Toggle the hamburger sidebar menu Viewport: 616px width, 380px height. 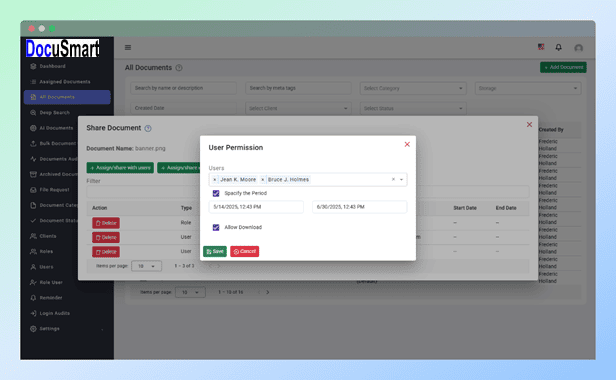point(128,48)
